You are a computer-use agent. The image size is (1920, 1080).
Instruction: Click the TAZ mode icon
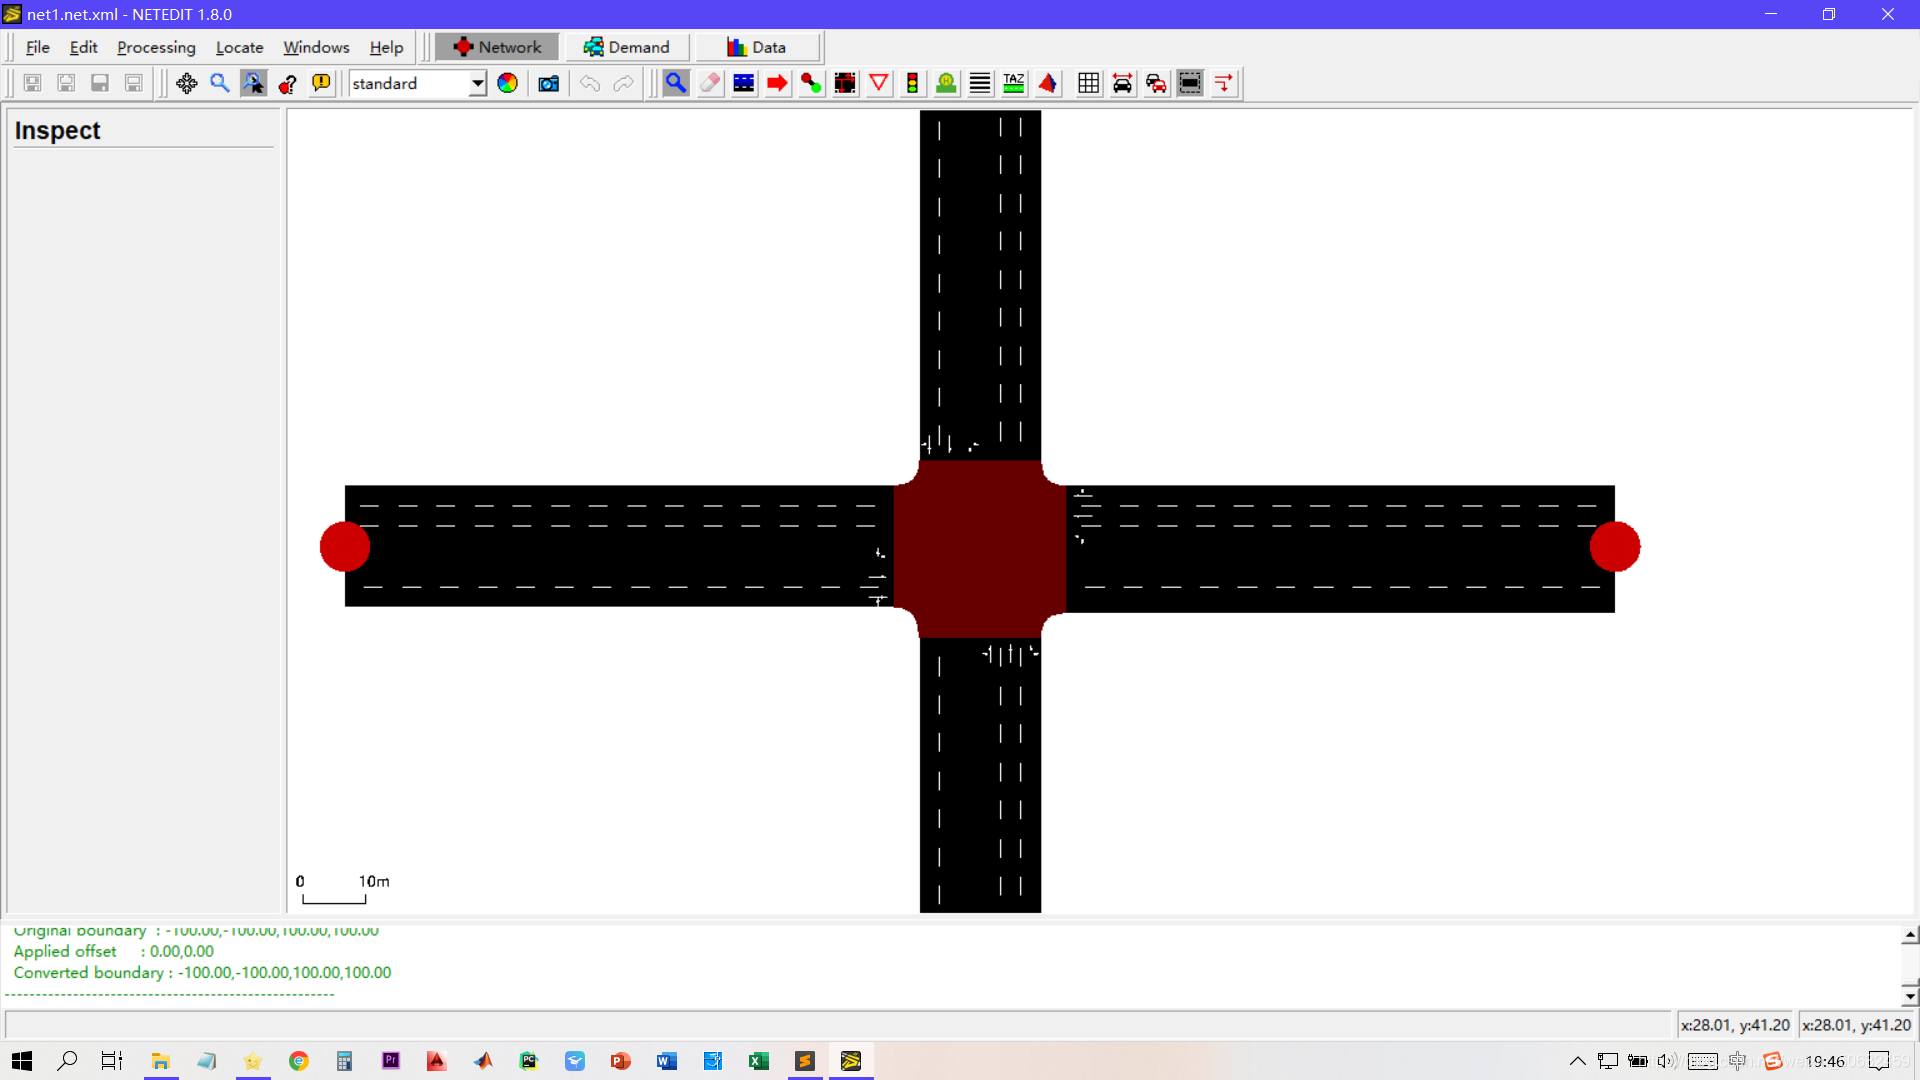[x=1013, y=83]
